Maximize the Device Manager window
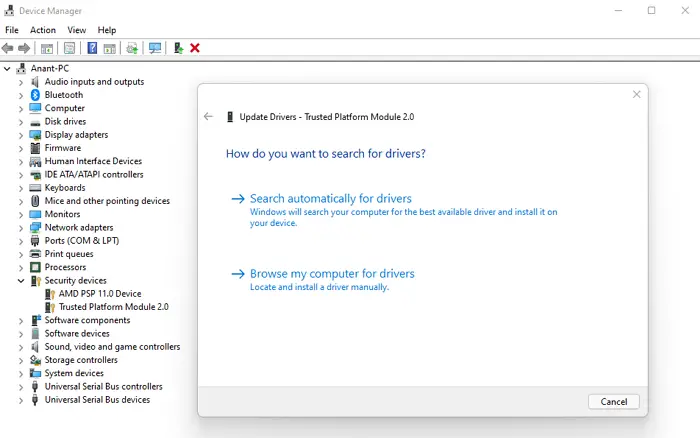 [651, 10]
